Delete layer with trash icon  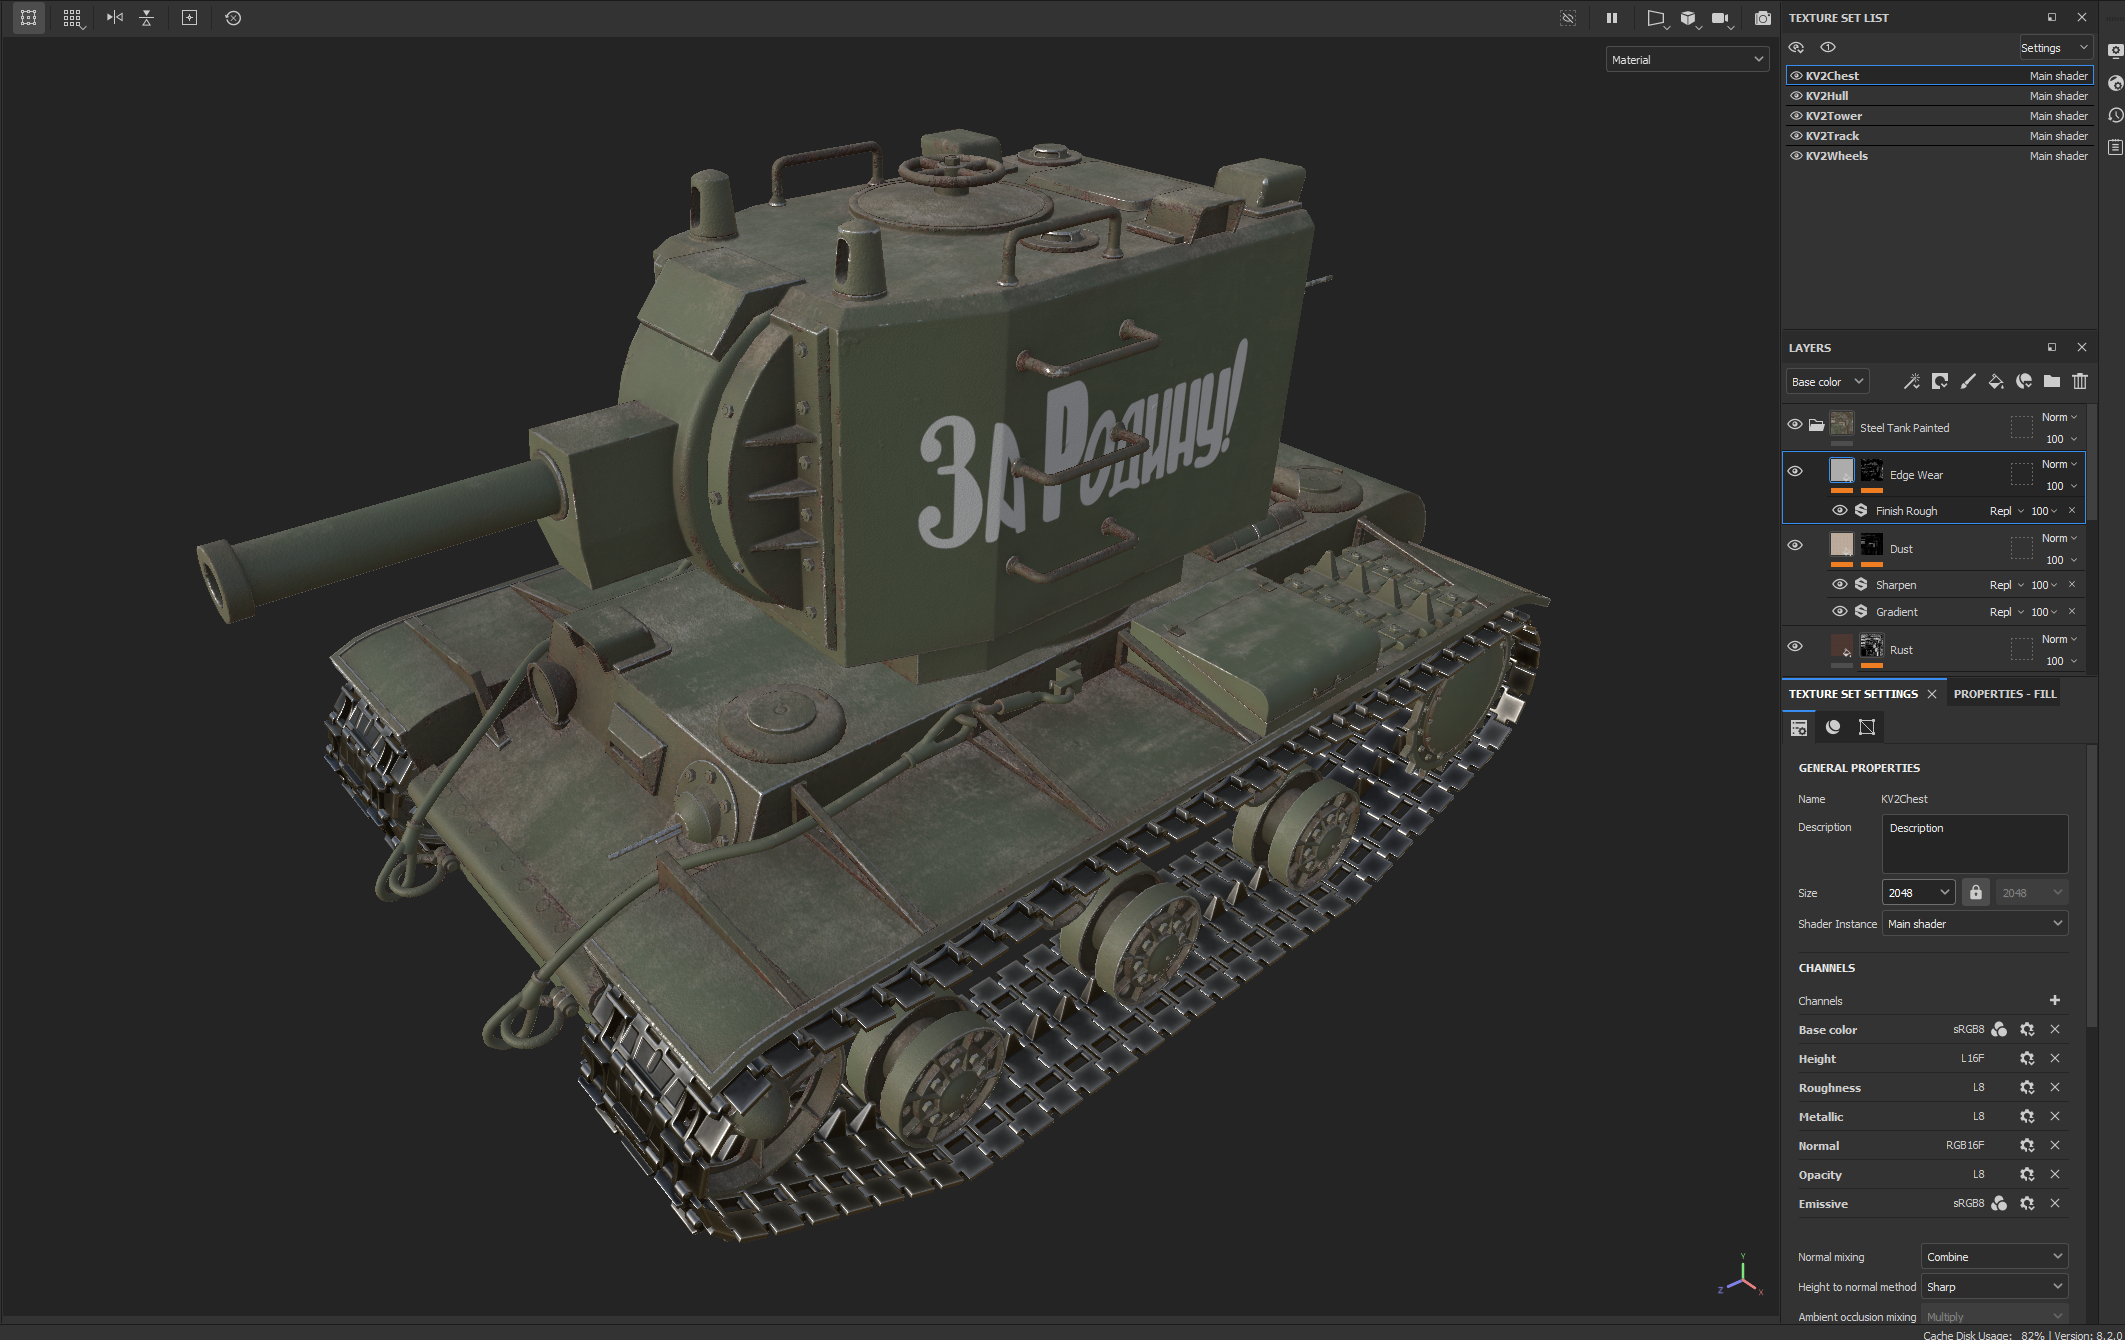click(x=2080, y=381)
